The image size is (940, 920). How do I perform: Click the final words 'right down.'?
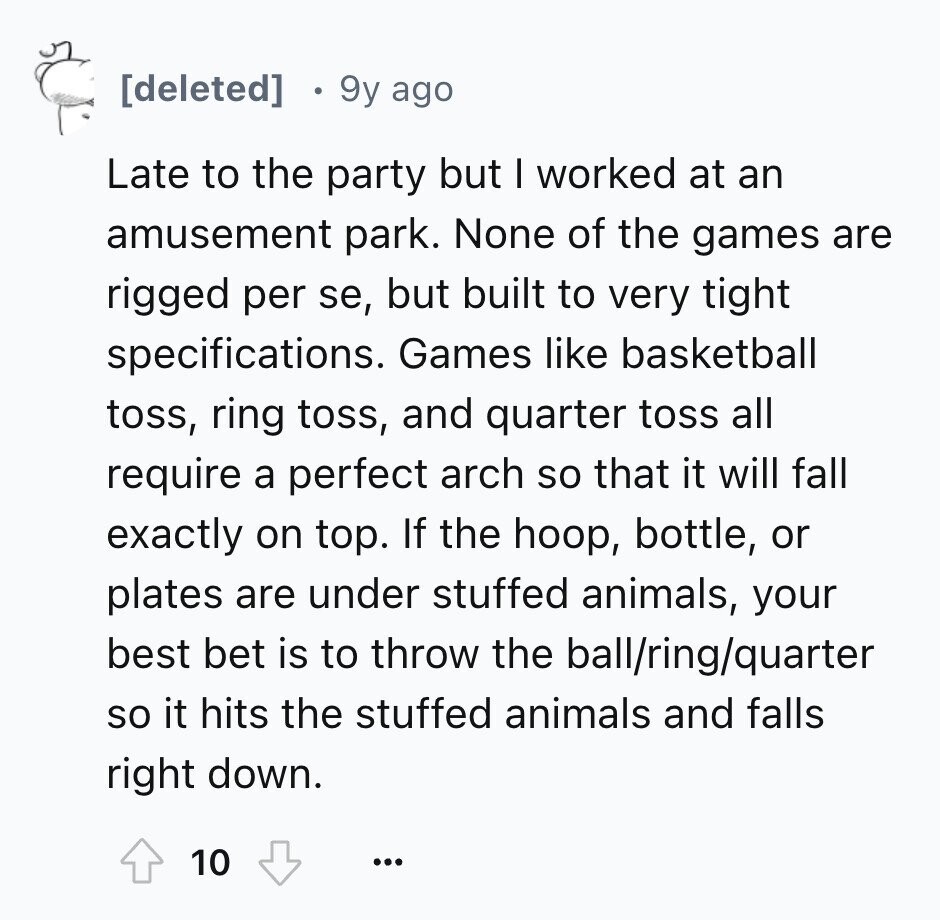215,775
